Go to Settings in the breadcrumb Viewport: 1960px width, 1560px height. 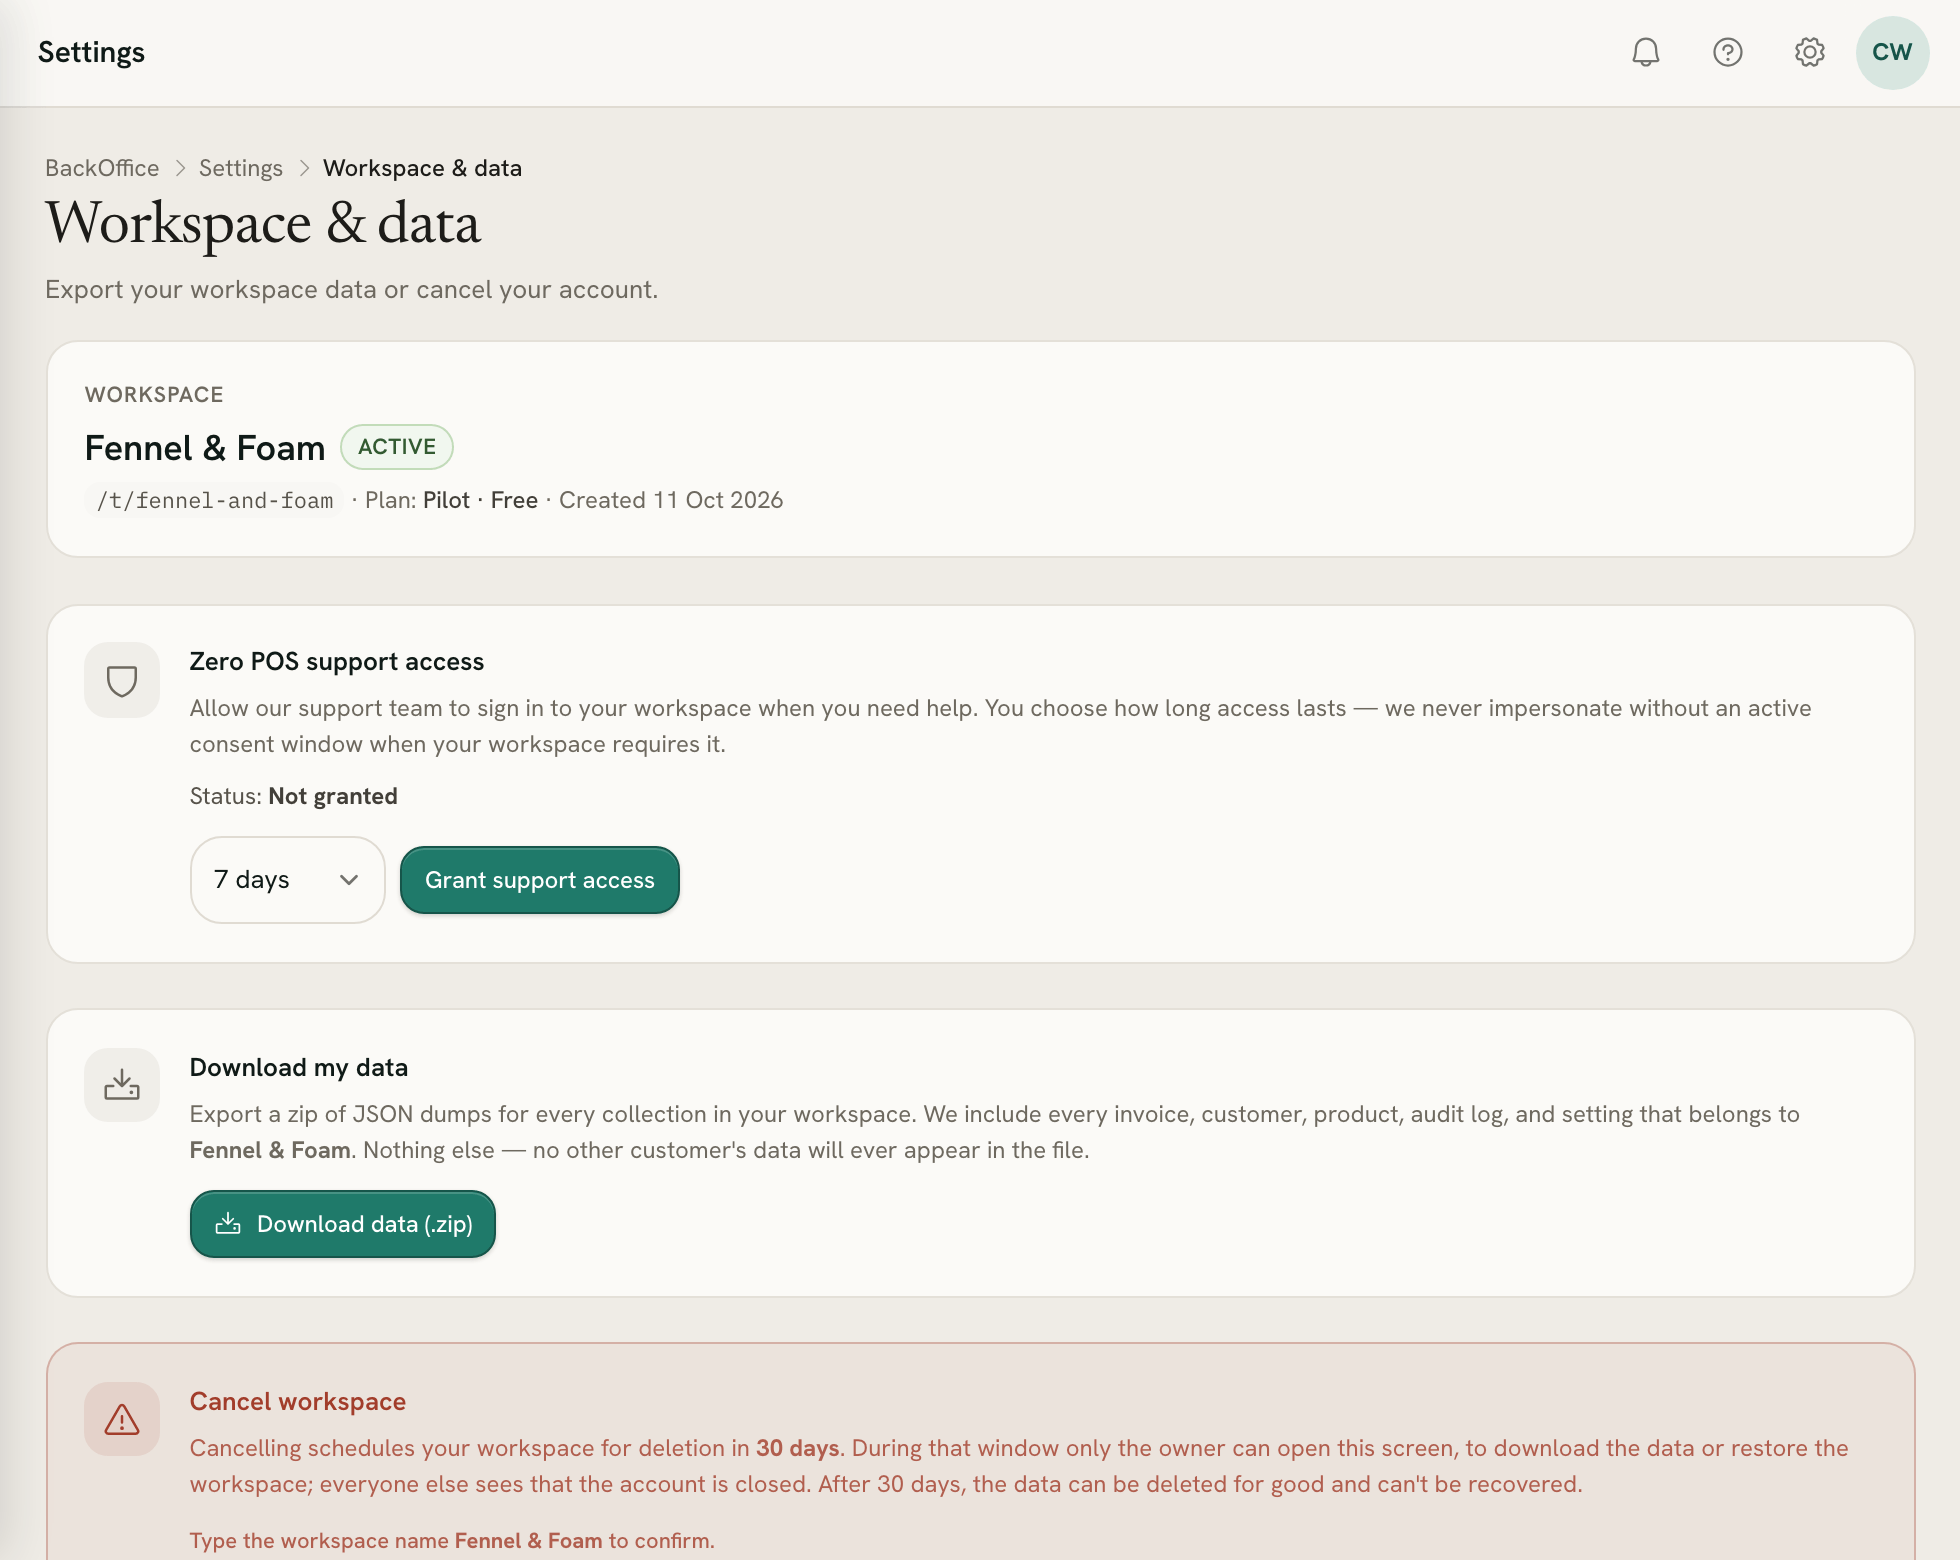pos(241,168)
